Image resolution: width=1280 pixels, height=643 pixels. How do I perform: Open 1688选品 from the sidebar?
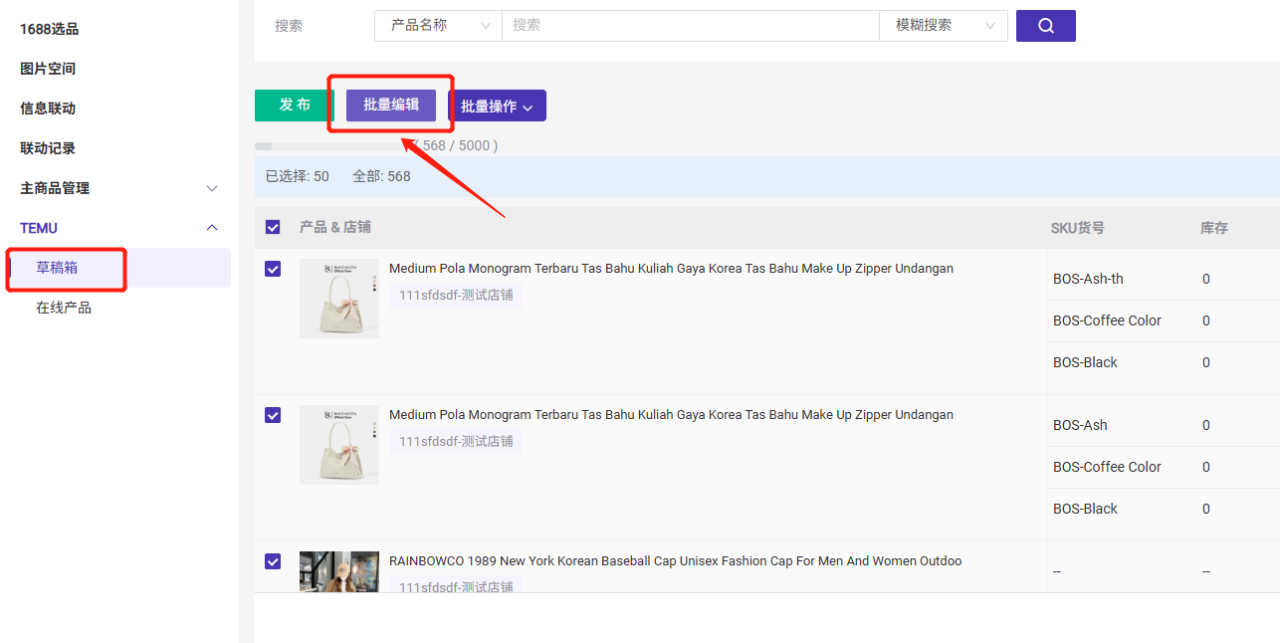click(50, 29)
